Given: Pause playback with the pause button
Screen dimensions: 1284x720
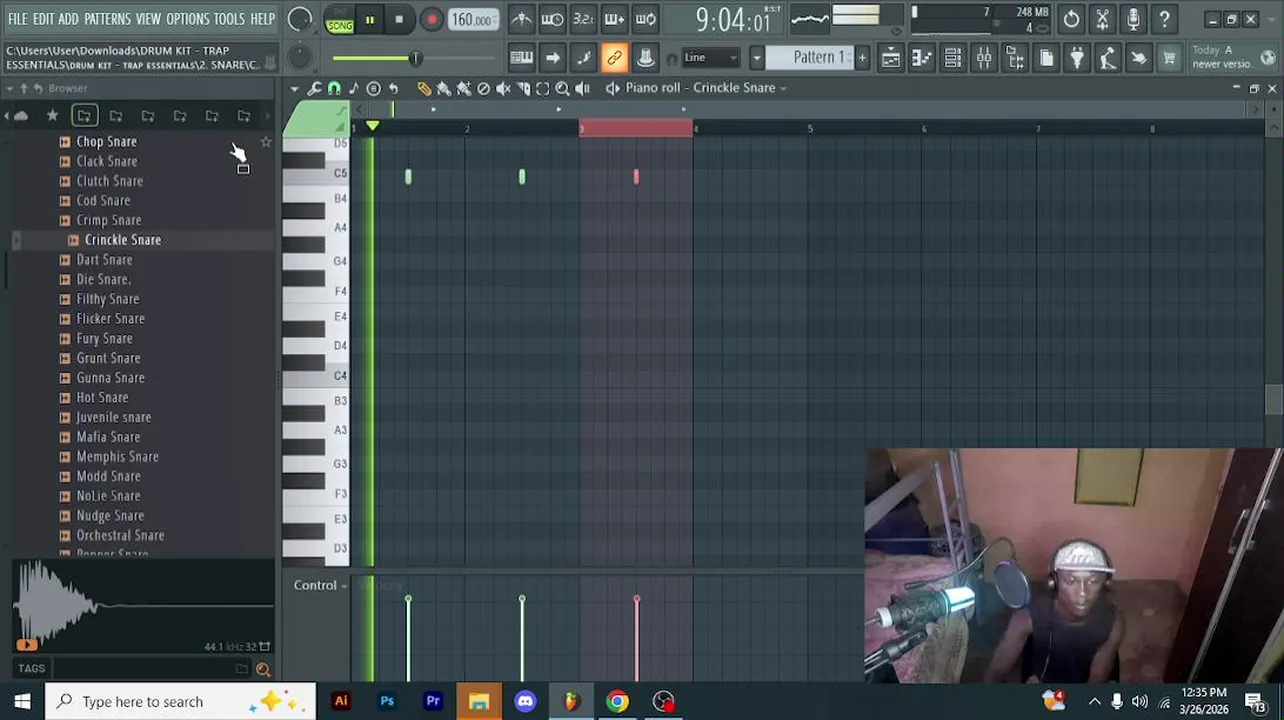Looking at the screenshot, I should [x=370, y=19].
